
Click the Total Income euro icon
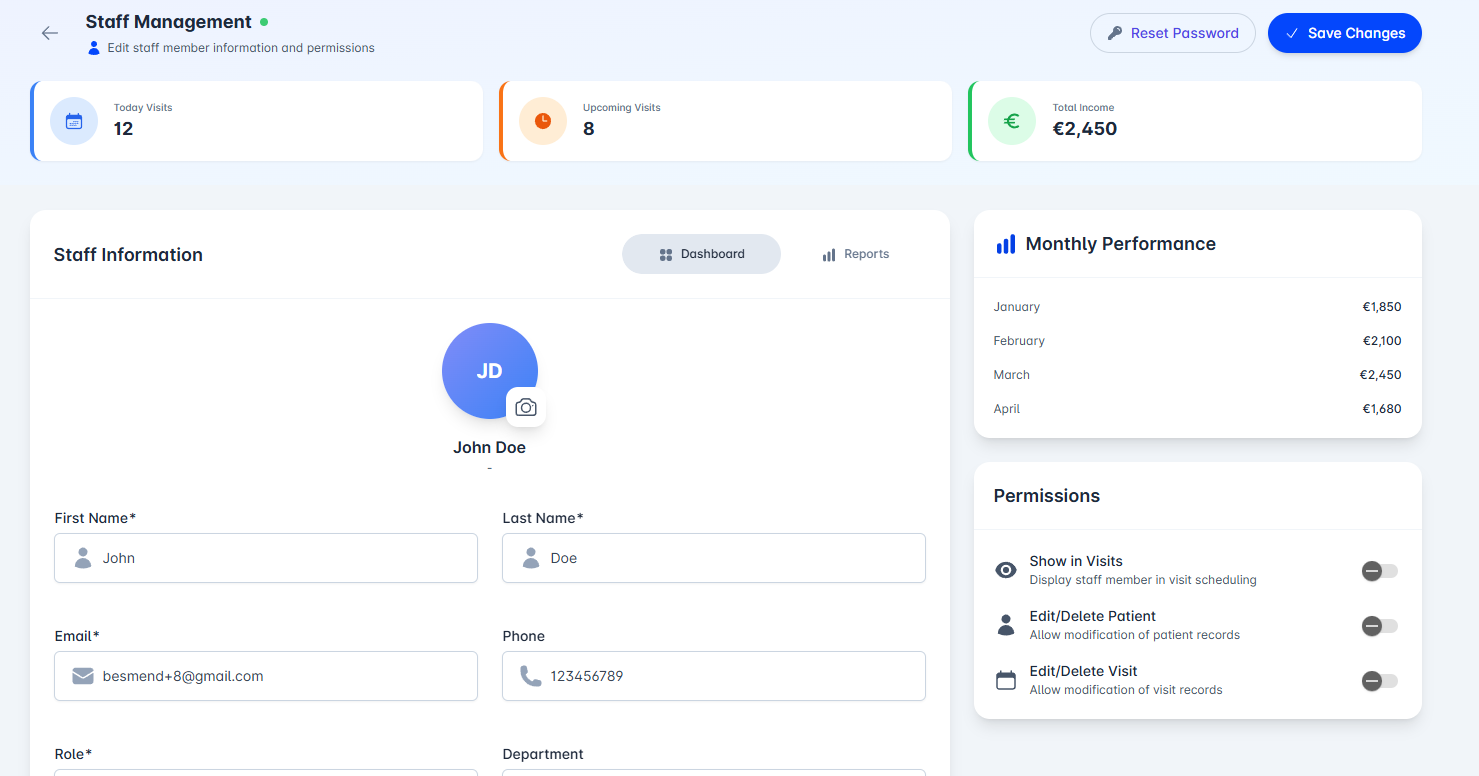1012,121
